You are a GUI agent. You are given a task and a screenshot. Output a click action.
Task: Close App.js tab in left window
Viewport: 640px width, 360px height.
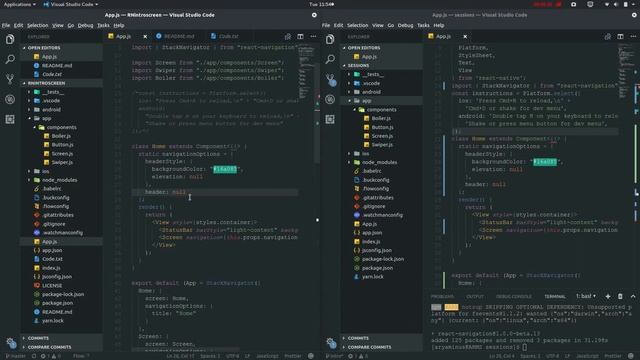point(145,36)
